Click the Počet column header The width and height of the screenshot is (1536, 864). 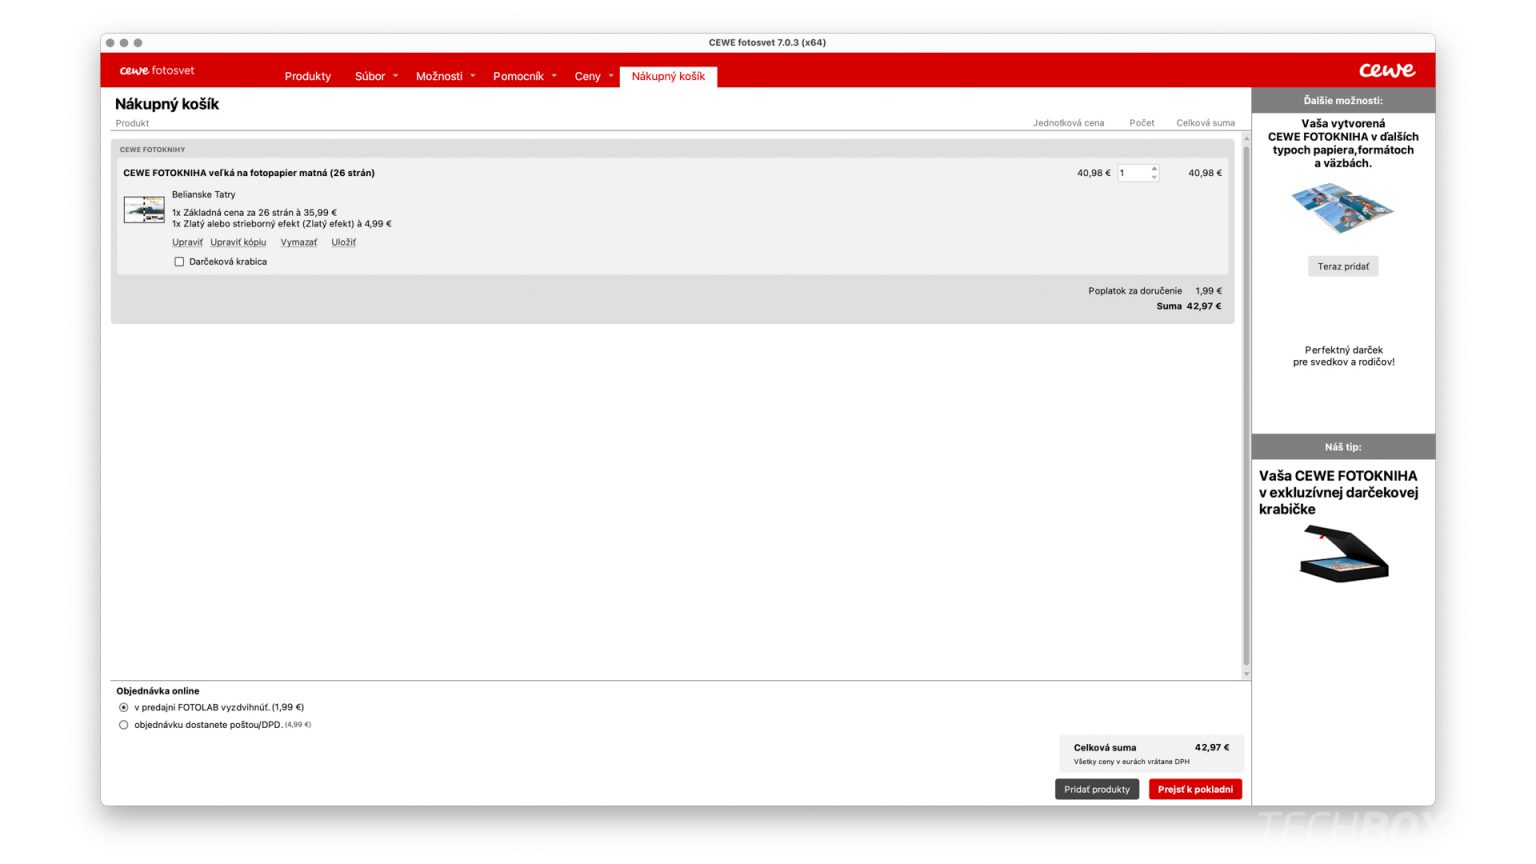1142,123
